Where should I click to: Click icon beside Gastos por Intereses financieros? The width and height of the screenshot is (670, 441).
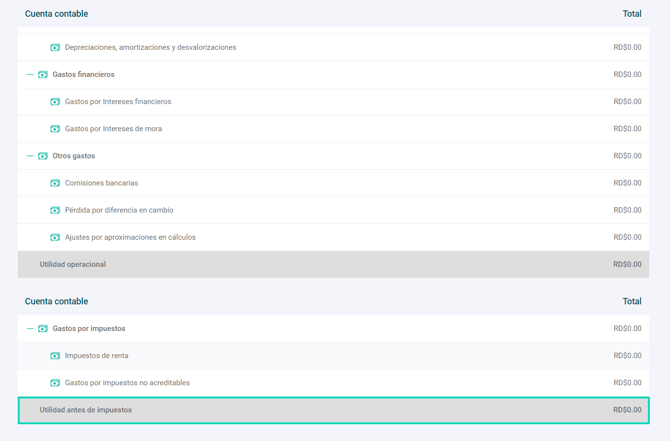pos(55,102)
